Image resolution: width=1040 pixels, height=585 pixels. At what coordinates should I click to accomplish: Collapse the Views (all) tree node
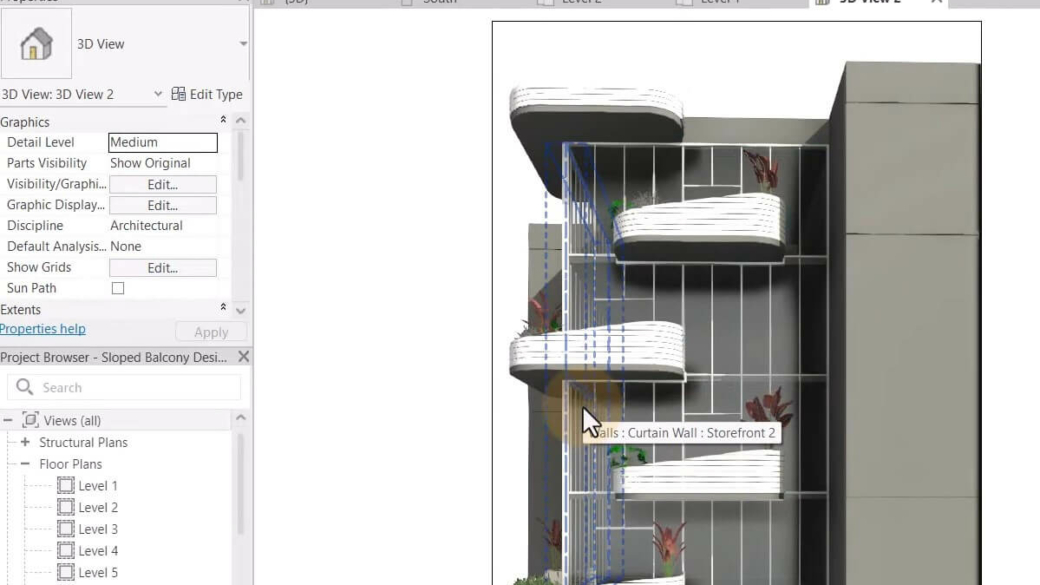pos(8,421)
